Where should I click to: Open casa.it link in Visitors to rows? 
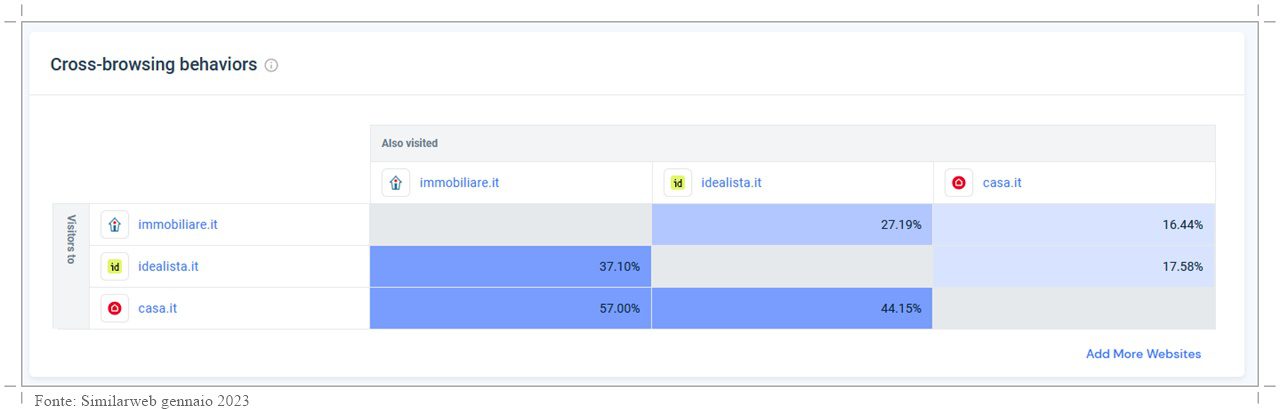point(158,309)
